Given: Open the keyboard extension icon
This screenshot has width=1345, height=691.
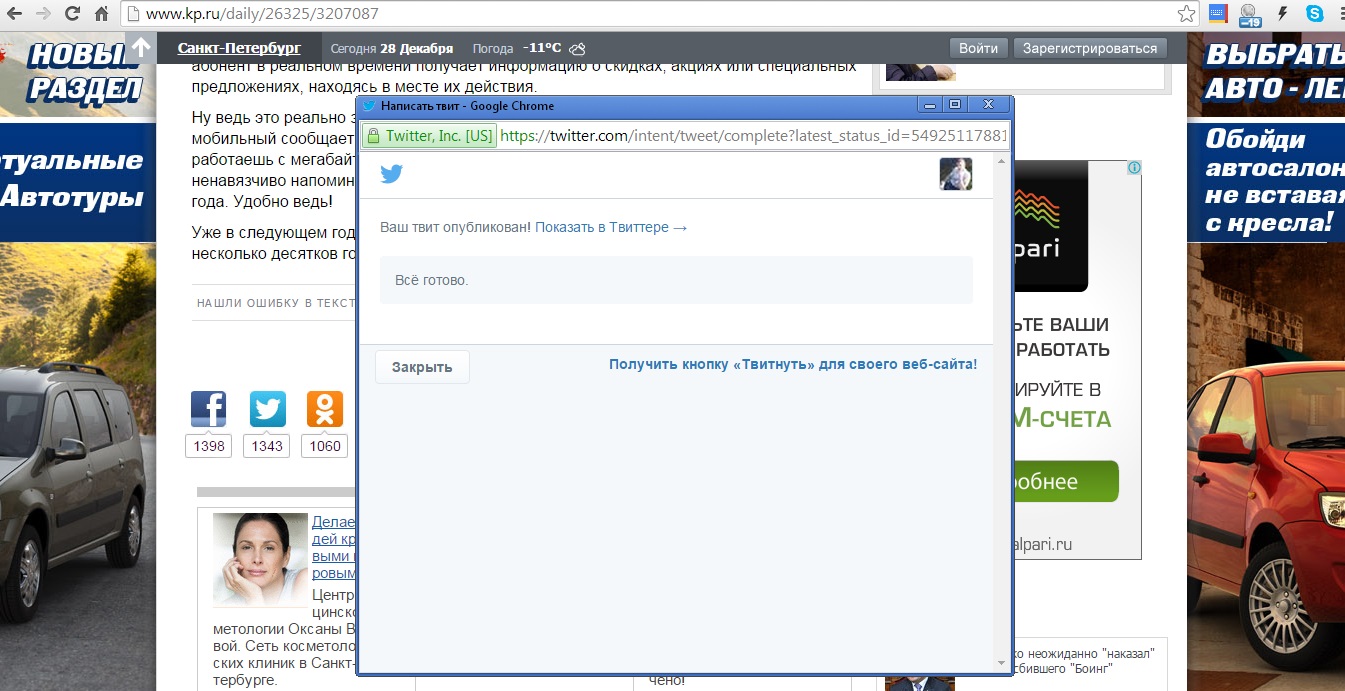Looking at the screenshot, I should [x=1218, y=14].
